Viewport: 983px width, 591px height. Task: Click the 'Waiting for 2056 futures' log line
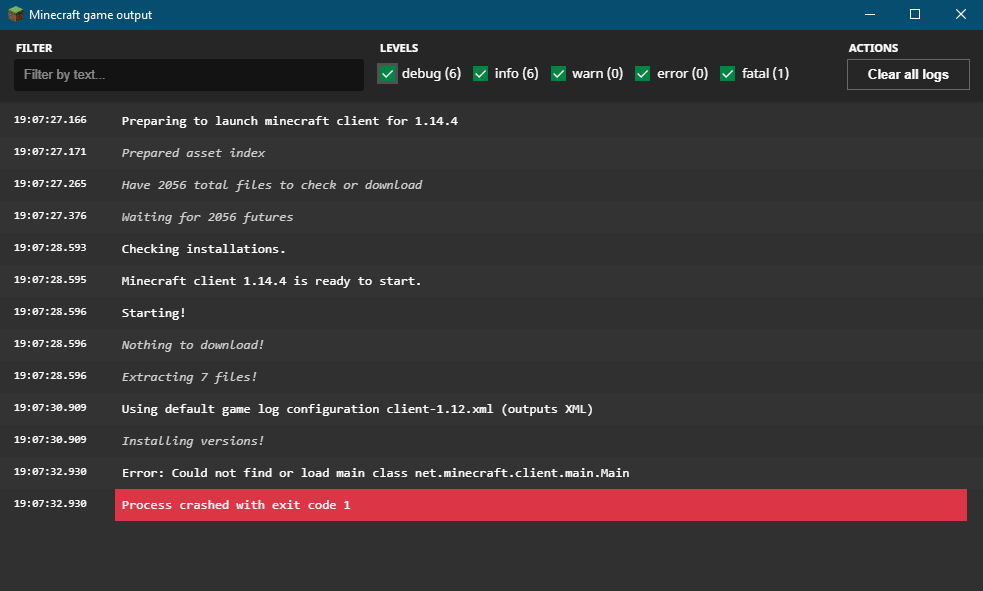click(x=207, y=217)
